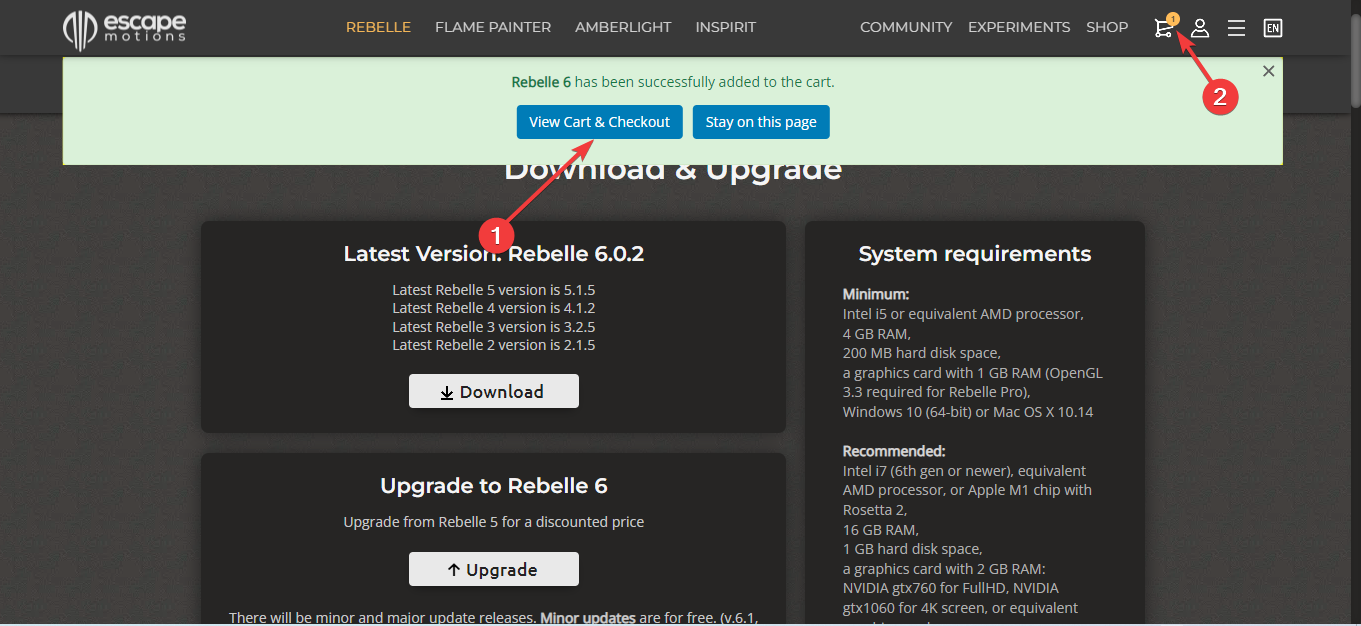Click the Latest Rebelle 5 version line
This screenshot has width=1361, height=626.
(494, 290)
